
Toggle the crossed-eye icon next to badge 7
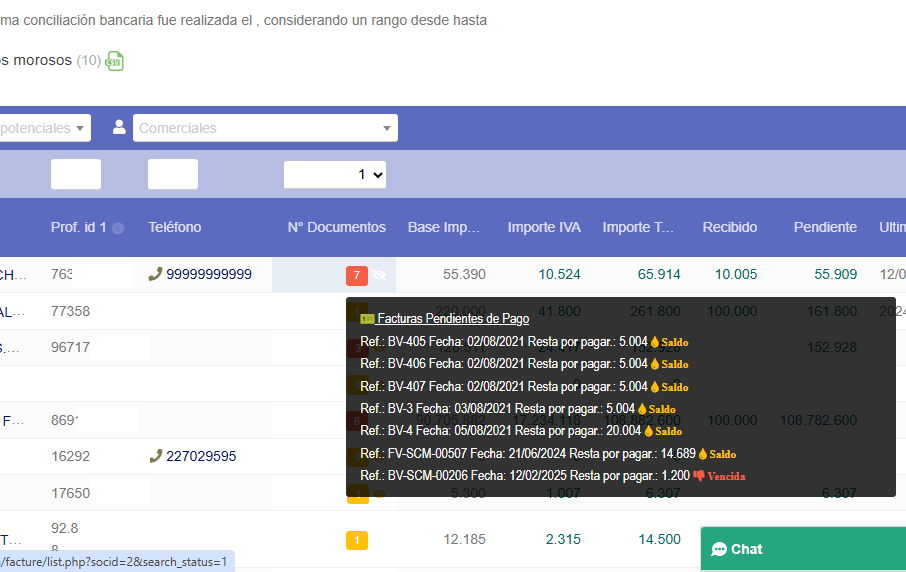click(x=379, y=275)
